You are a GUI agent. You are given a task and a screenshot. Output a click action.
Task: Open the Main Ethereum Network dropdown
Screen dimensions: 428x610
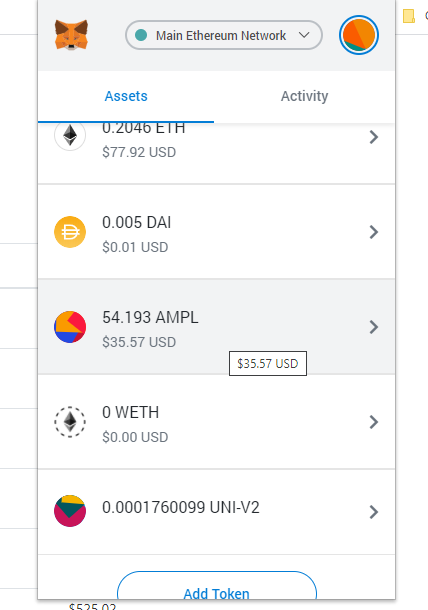coord(224,35)
